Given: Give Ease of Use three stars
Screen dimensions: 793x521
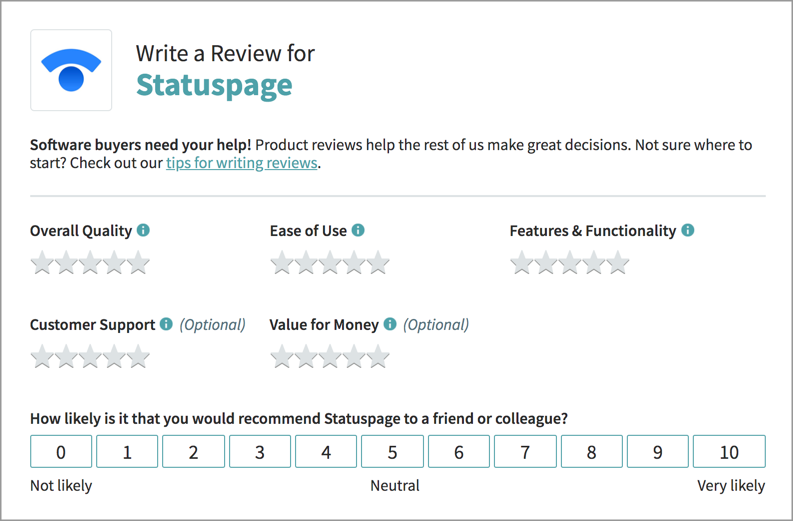Looking at the screenshot, I should 330,263.
